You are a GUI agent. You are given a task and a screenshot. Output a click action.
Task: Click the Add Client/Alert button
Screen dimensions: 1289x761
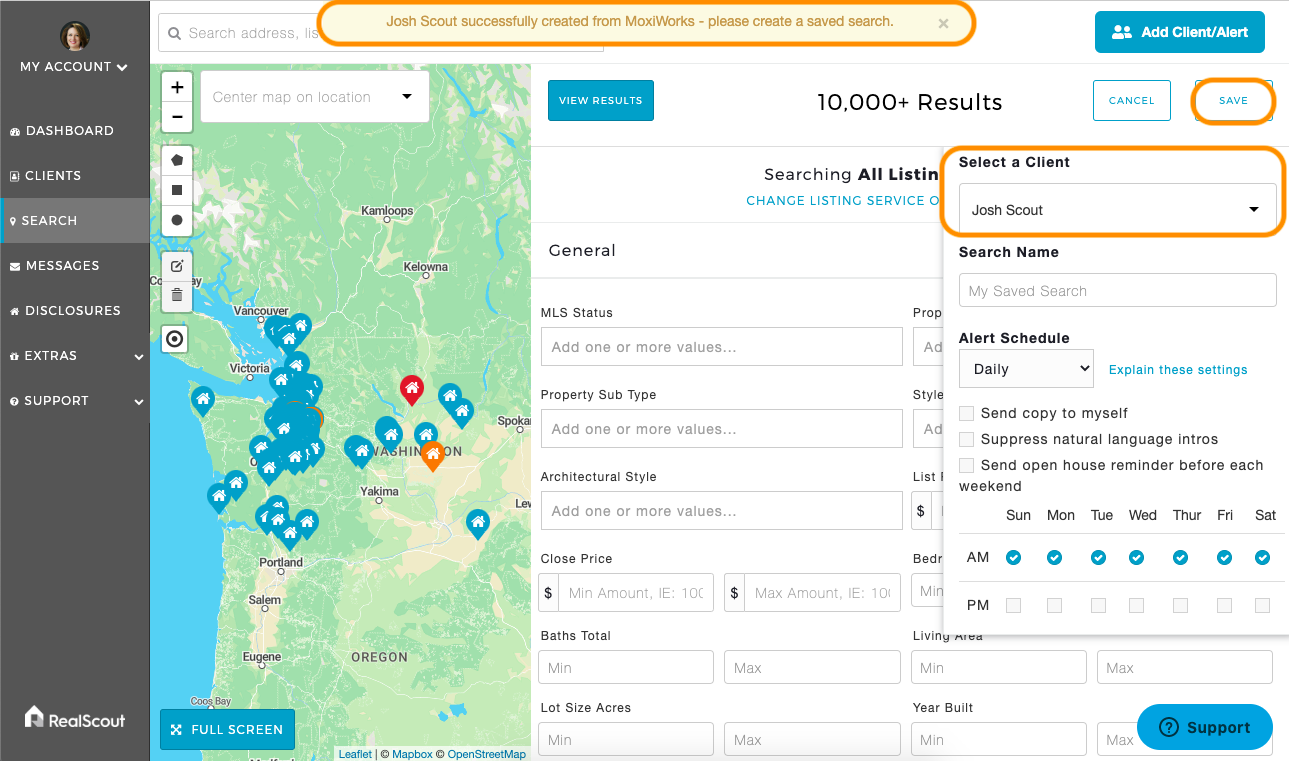point(1179,32)
